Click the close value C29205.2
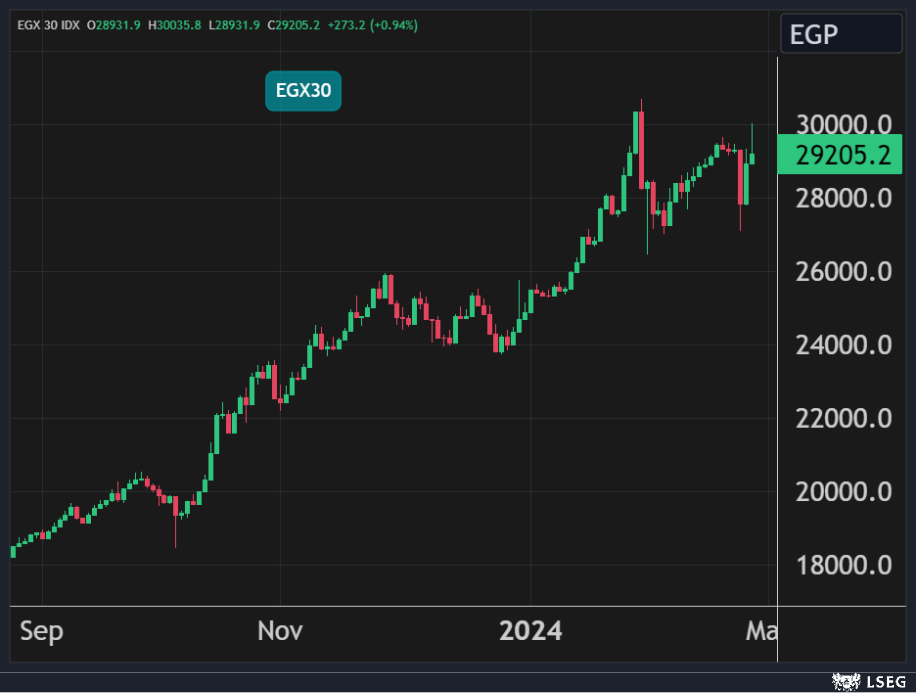 click(294, 24)
